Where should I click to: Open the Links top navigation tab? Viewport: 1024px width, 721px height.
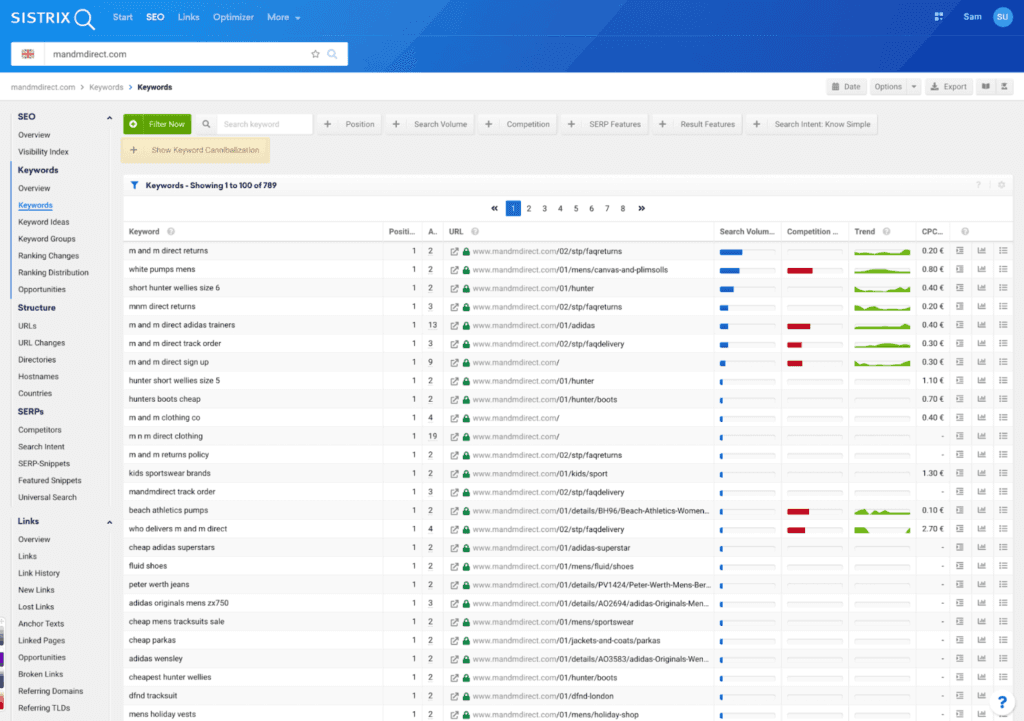click(188, 18)
